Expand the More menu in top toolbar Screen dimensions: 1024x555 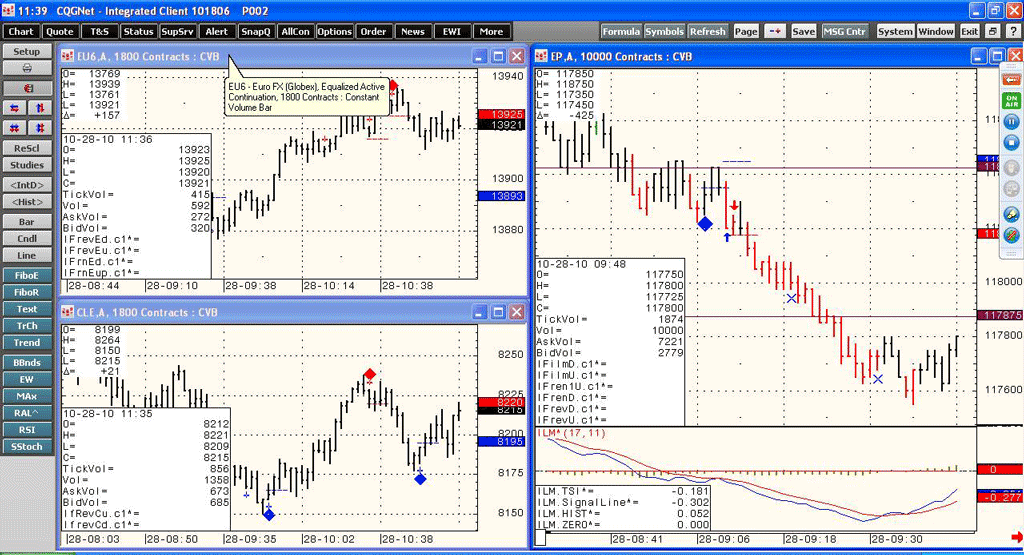[490, 31]
